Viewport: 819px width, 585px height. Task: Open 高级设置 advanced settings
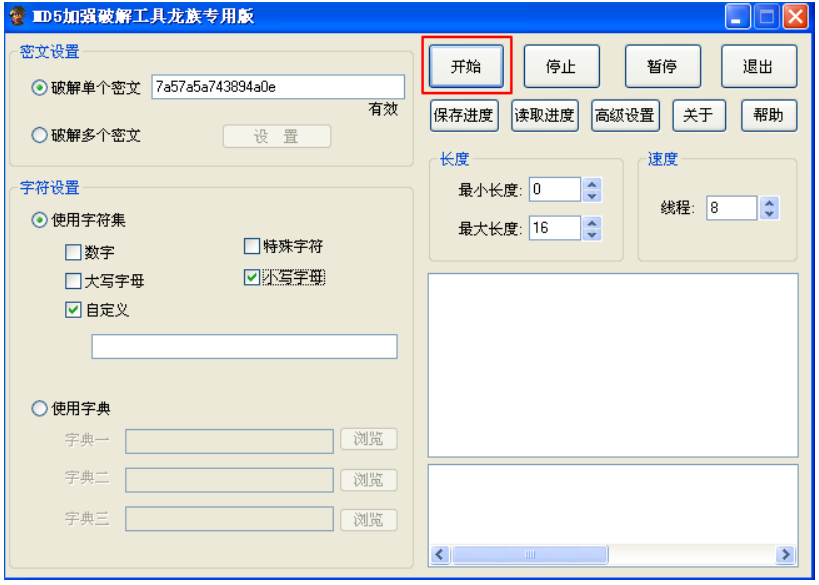[x=628, y=115]
